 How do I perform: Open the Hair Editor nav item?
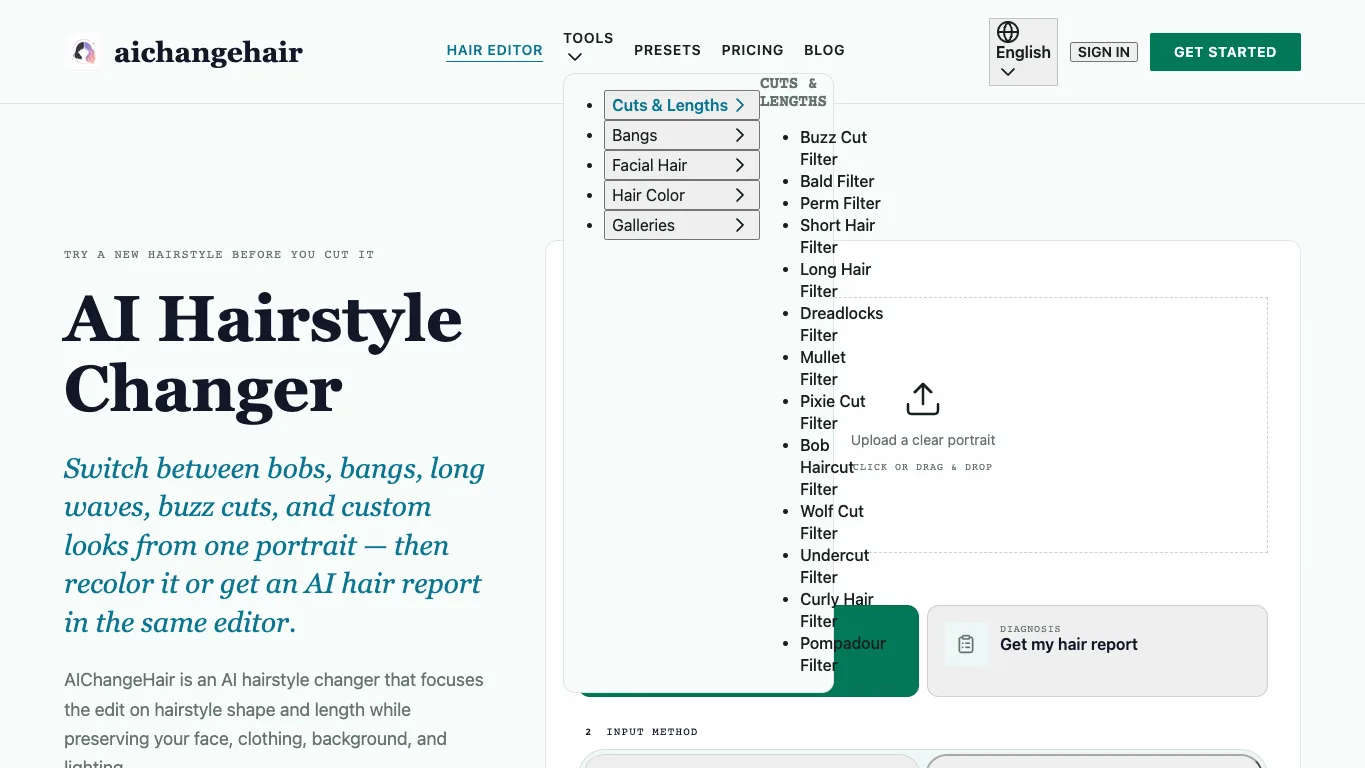494,50
